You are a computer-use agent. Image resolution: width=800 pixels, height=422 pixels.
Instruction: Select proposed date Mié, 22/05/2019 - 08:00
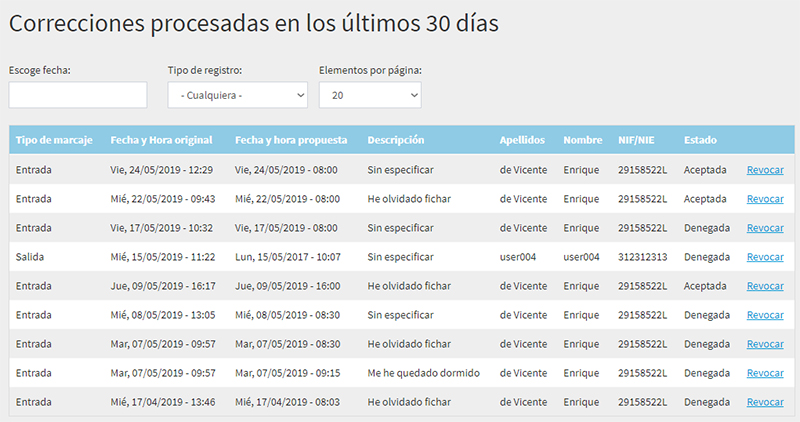tap(287, 199)
